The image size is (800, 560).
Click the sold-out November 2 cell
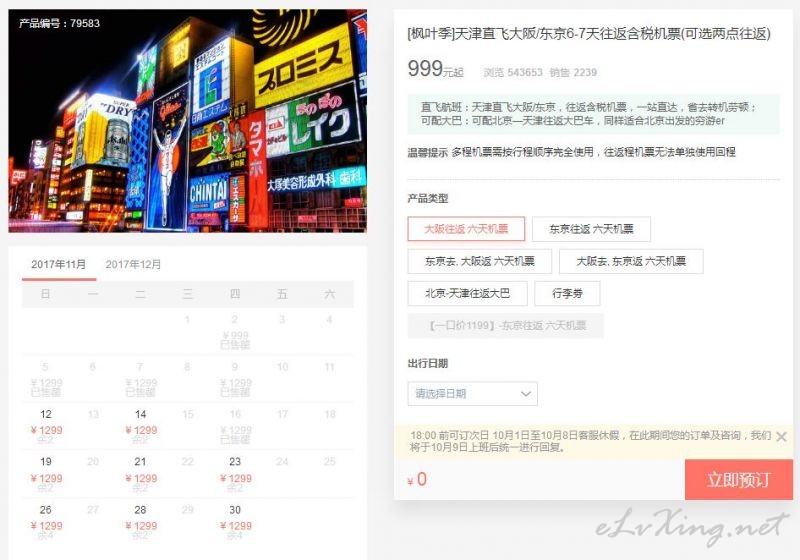[235, 332]
